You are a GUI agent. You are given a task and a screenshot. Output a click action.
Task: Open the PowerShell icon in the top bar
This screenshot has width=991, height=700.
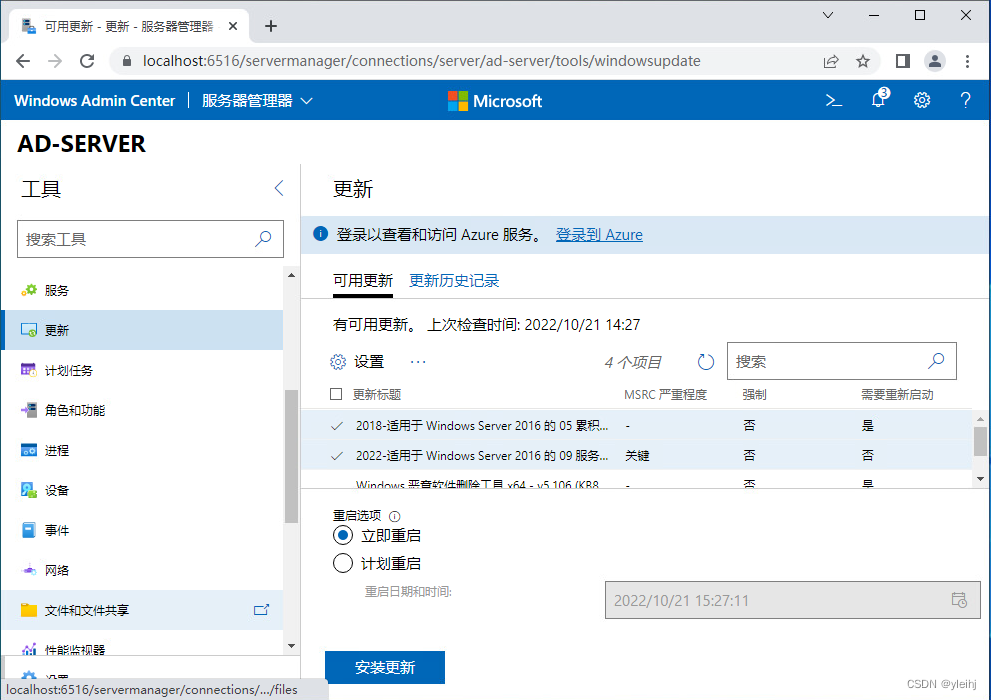click(x=834, y=100)
